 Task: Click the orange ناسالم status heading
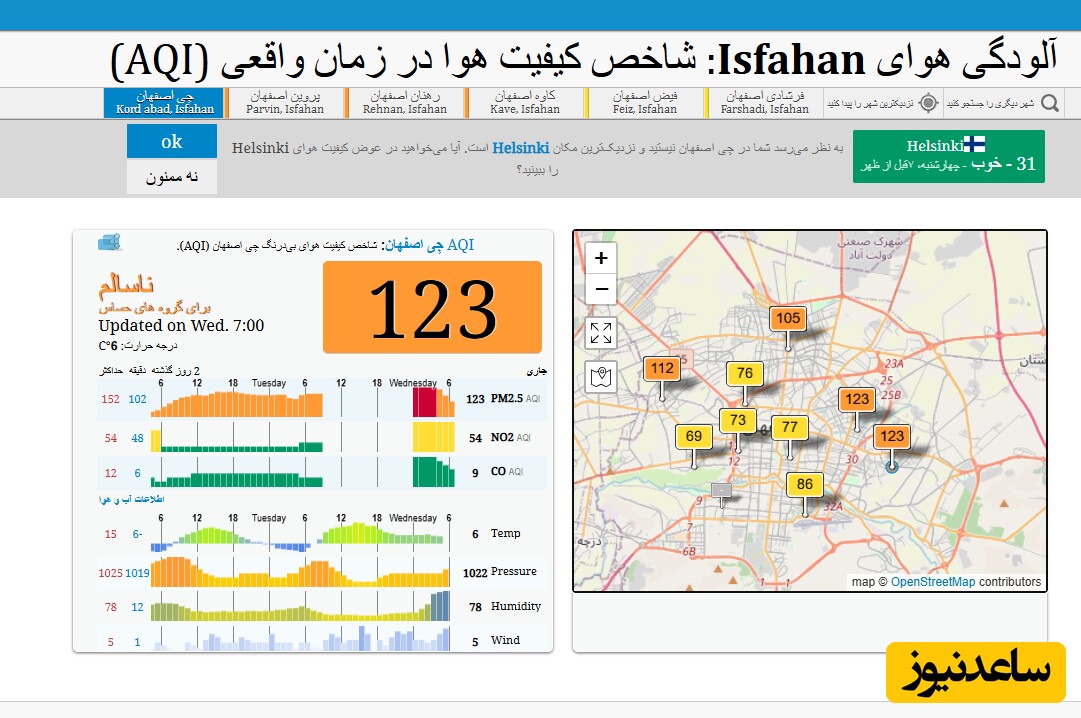tap(126, 285)
